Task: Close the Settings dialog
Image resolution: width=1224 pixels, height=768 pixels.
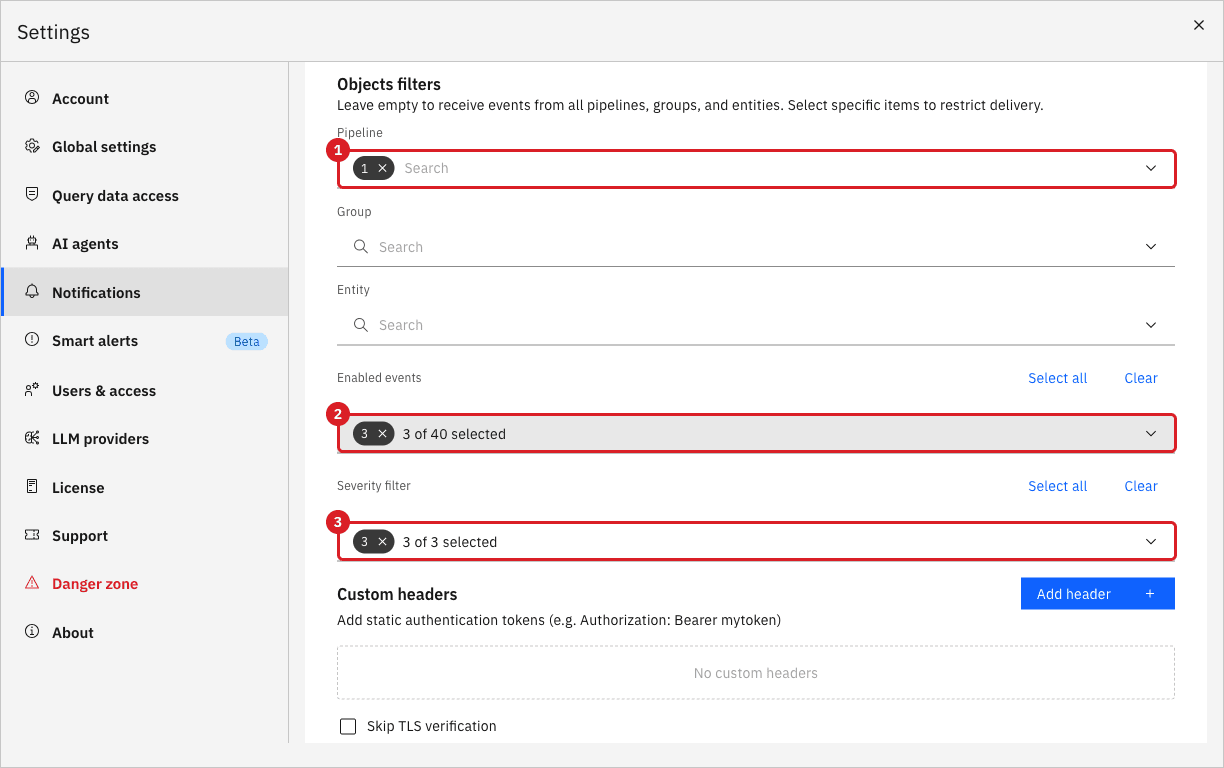Action: (x=1199, y=25)
